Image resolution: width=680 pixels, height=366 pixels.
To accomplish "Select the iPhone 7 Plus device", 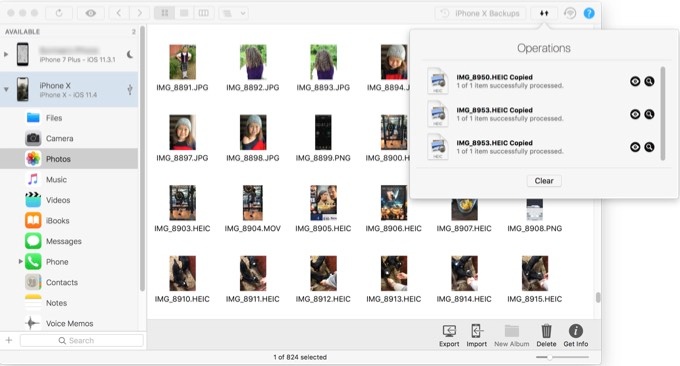I will point(69,54).
